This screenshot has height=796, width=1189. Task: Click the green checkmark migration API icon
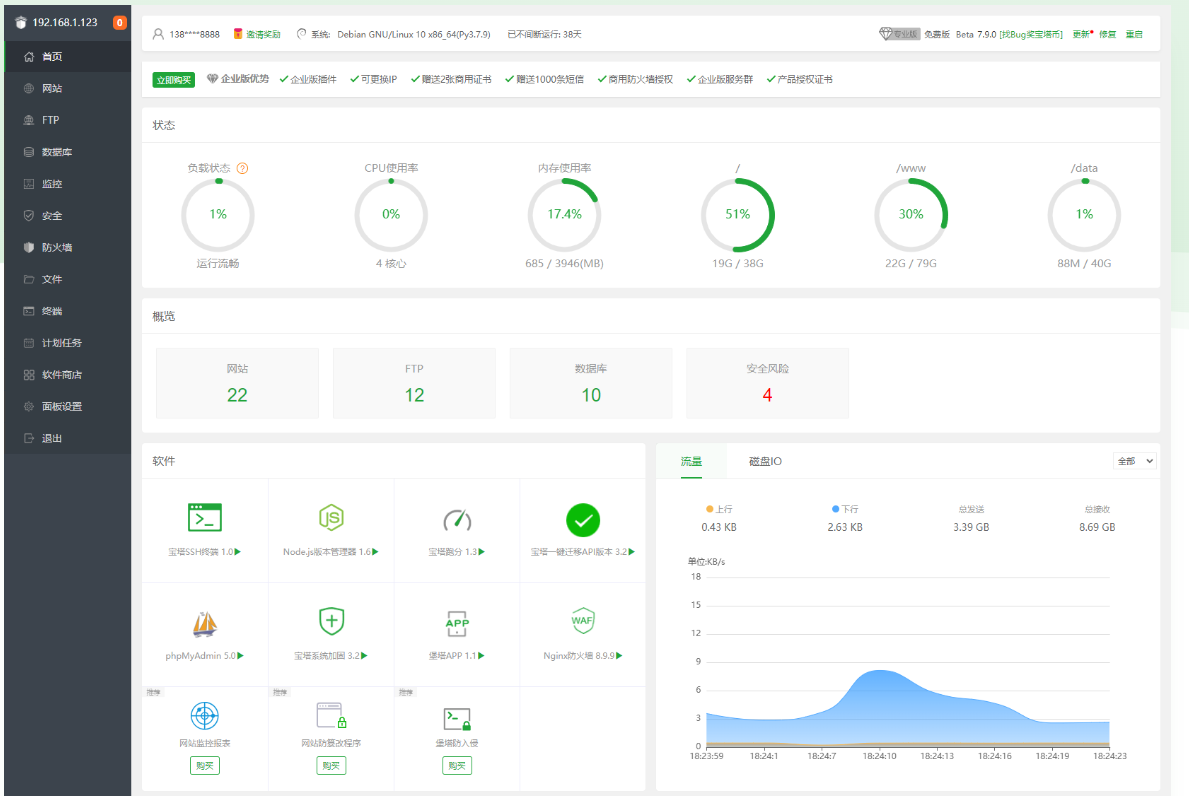point(583,520)
